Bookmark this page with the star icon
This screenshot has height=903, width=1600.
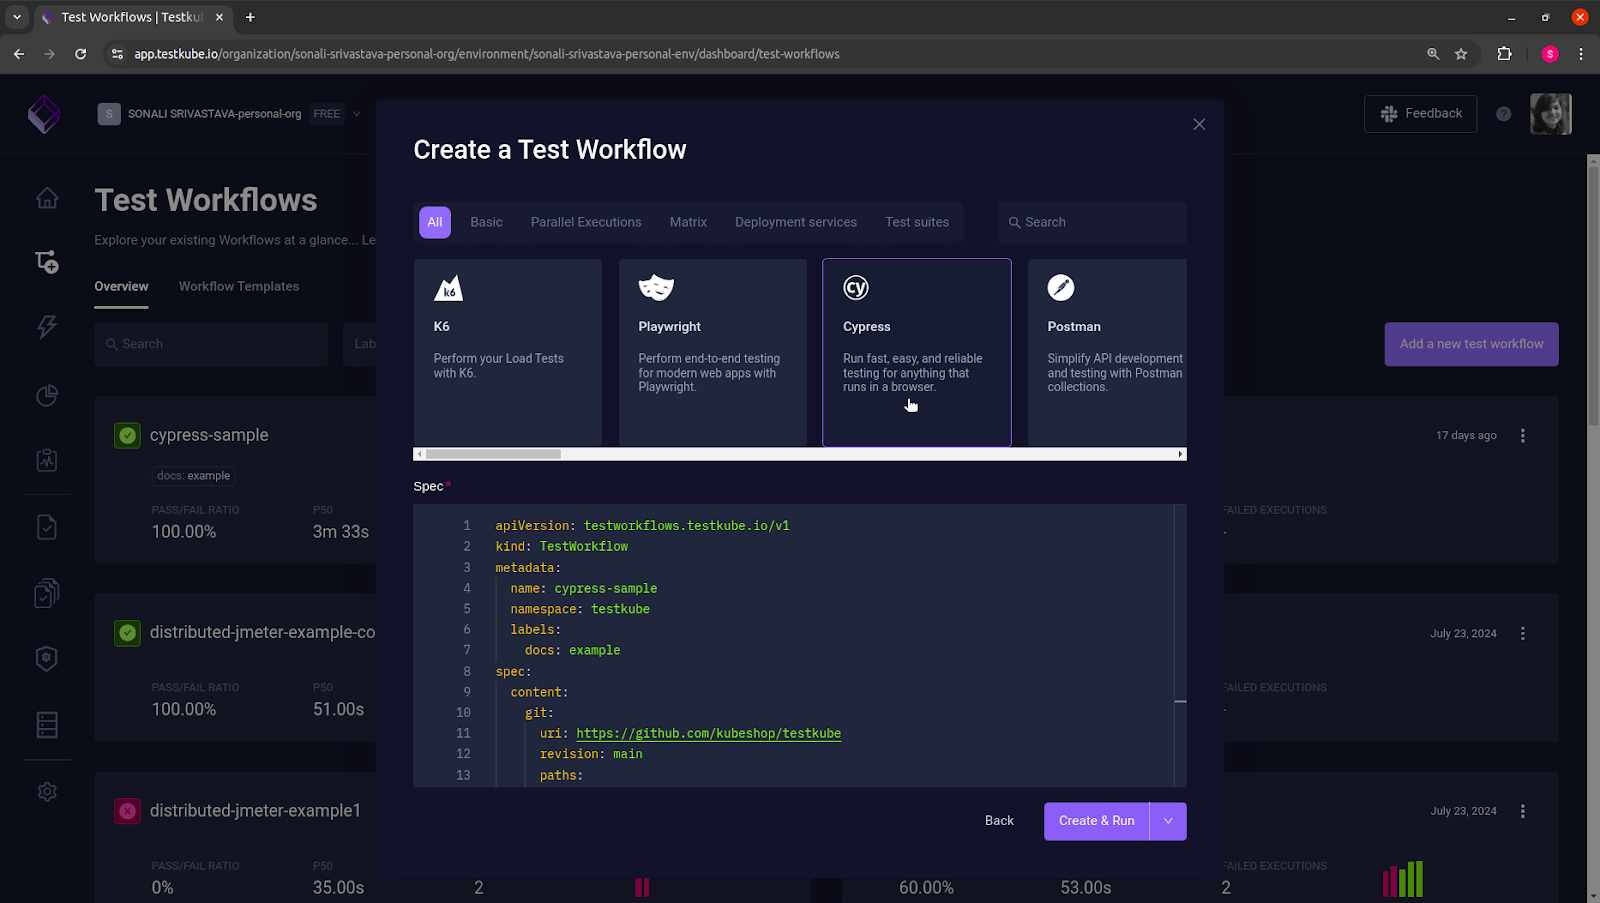pos(1461,54)
